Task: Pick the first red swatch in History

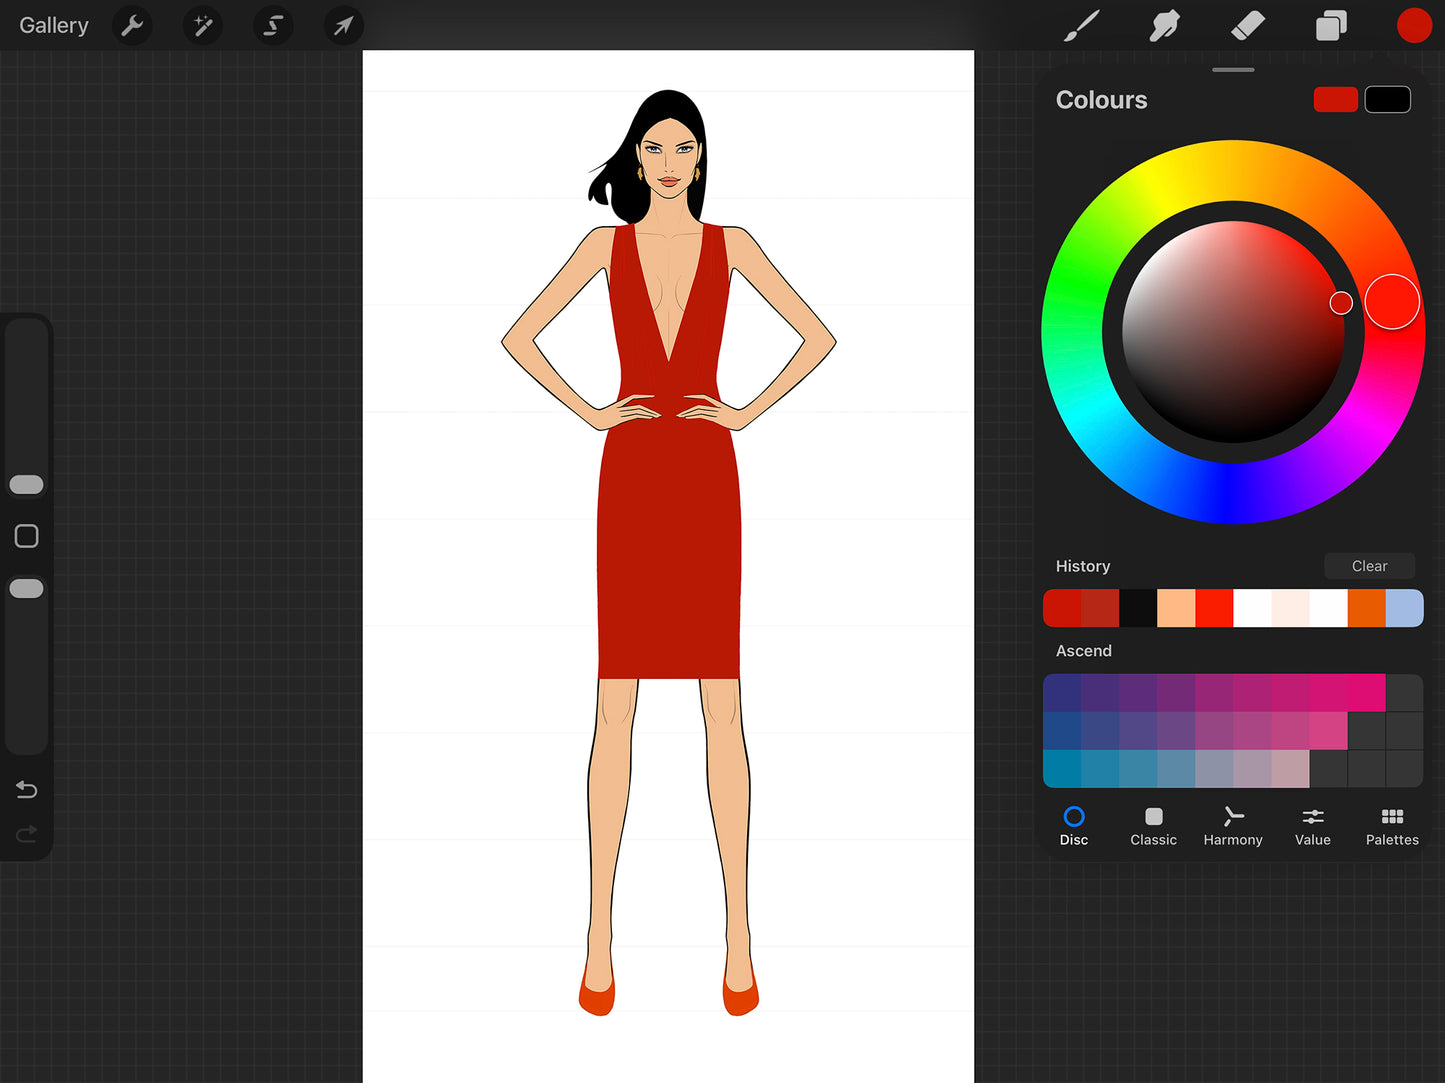Action: (x=1062, y=608)
